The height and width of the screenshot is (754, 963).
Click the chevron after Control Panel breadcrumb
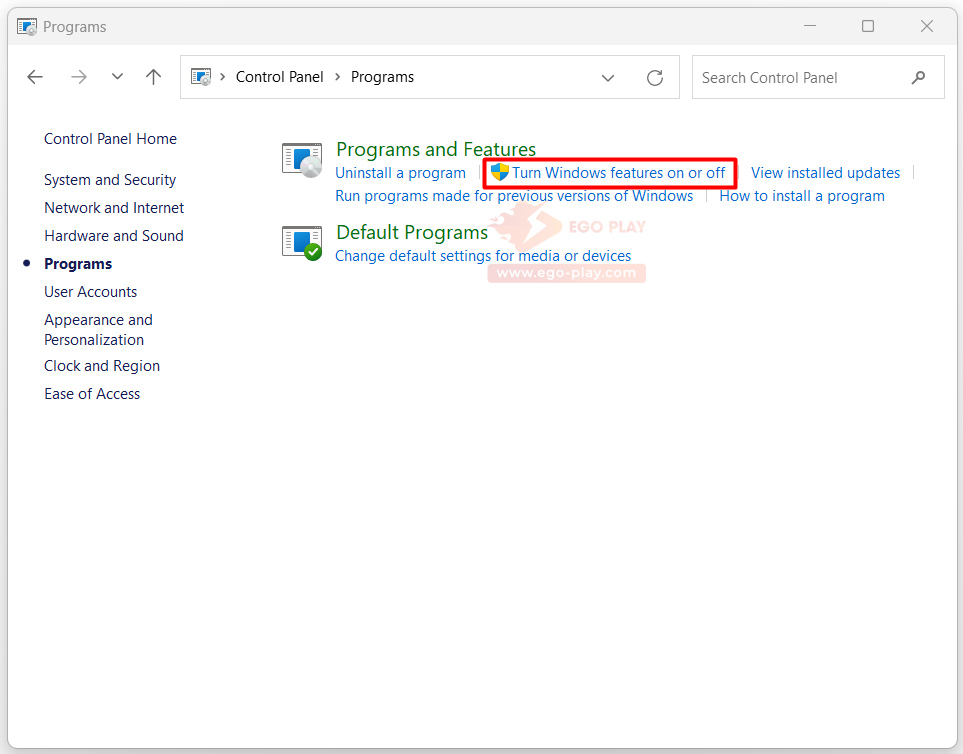337,77
